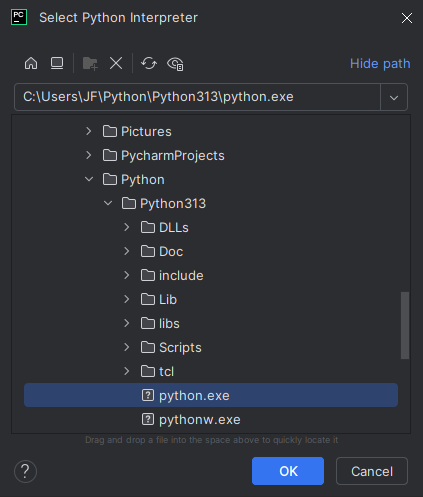Open the path history dropdown arrow
Screen dimensions: 423x497
point(394,97)
